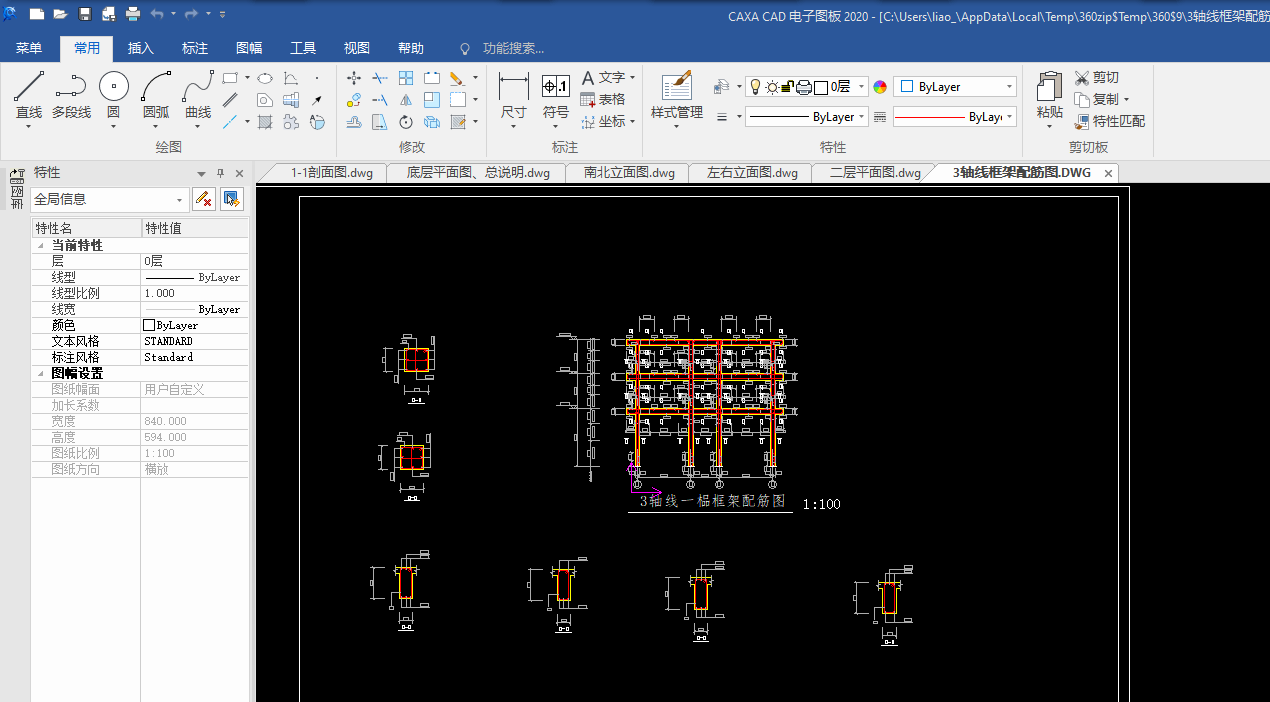Collapse the 图幅设置 section
This screenshot has height=702, width=1270.
(40, 373)
